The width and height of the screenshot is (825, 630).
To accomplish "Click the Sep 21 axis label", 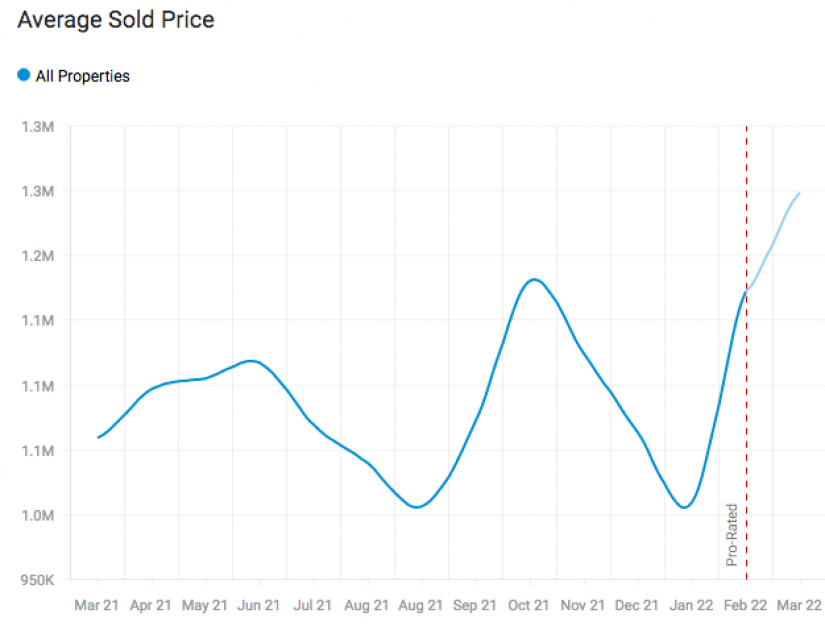I will coord(475,605).
